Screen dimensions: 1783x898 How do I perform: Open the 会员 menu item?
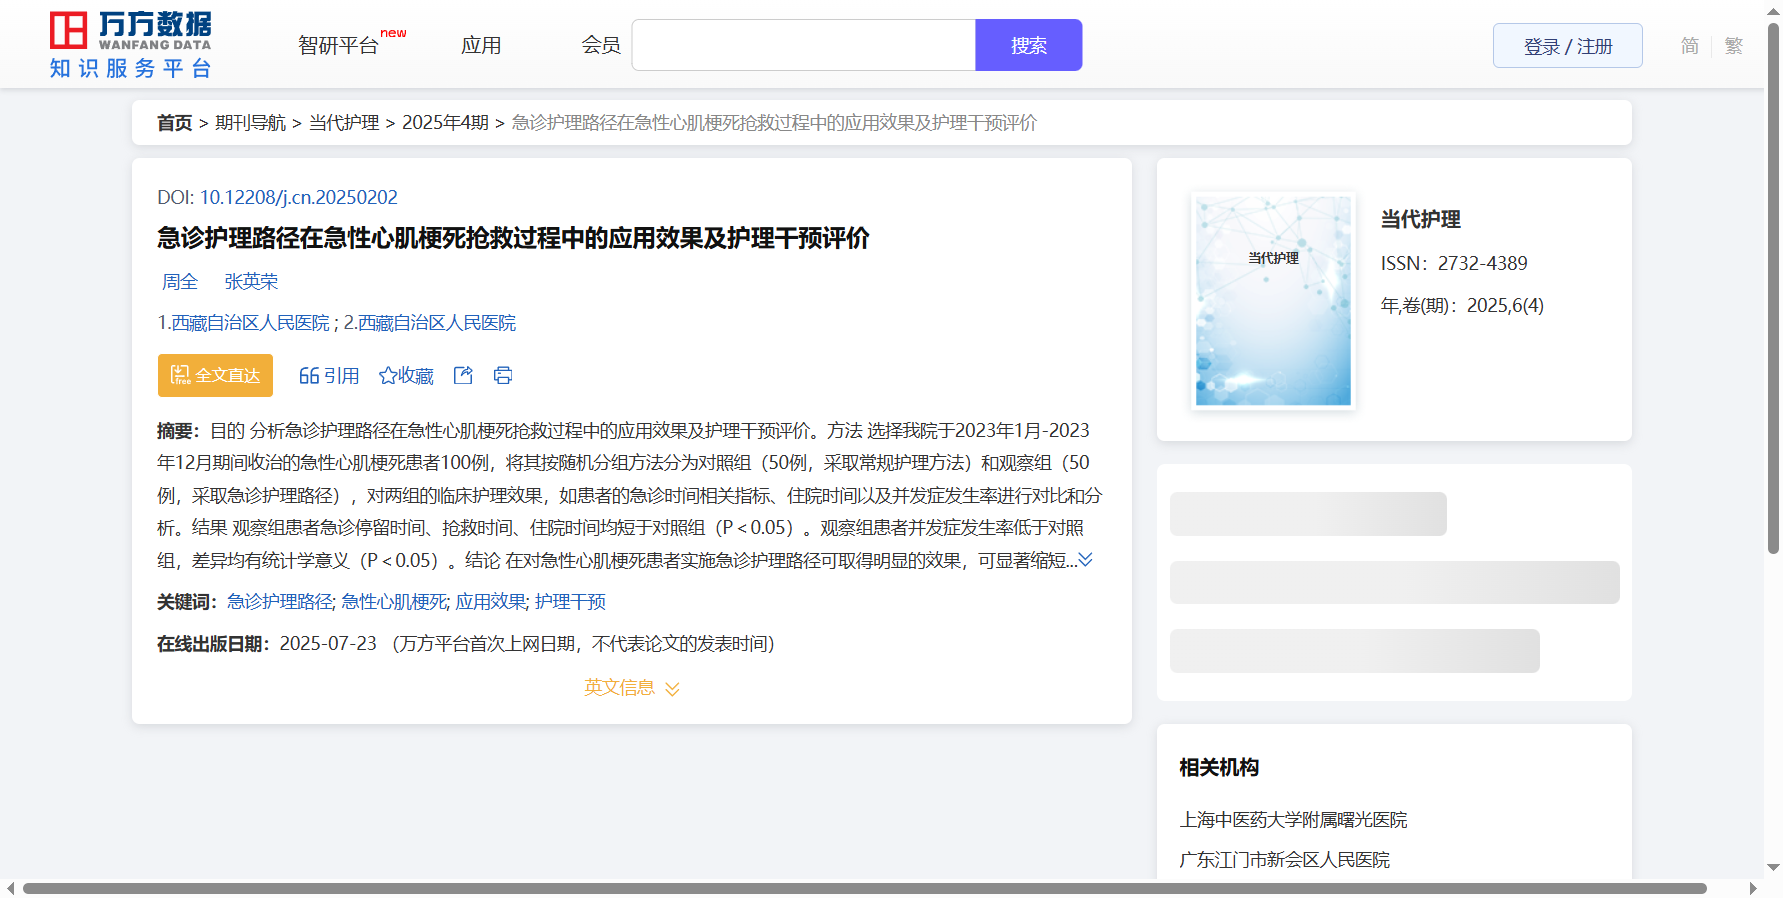601,46
